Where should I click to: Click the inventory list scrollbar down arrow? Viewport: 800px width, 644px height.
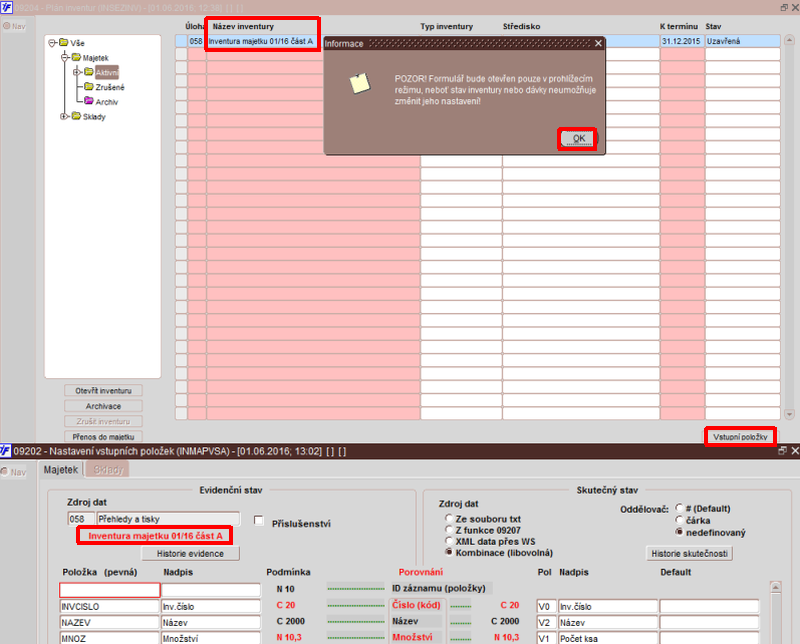point(789,414)
